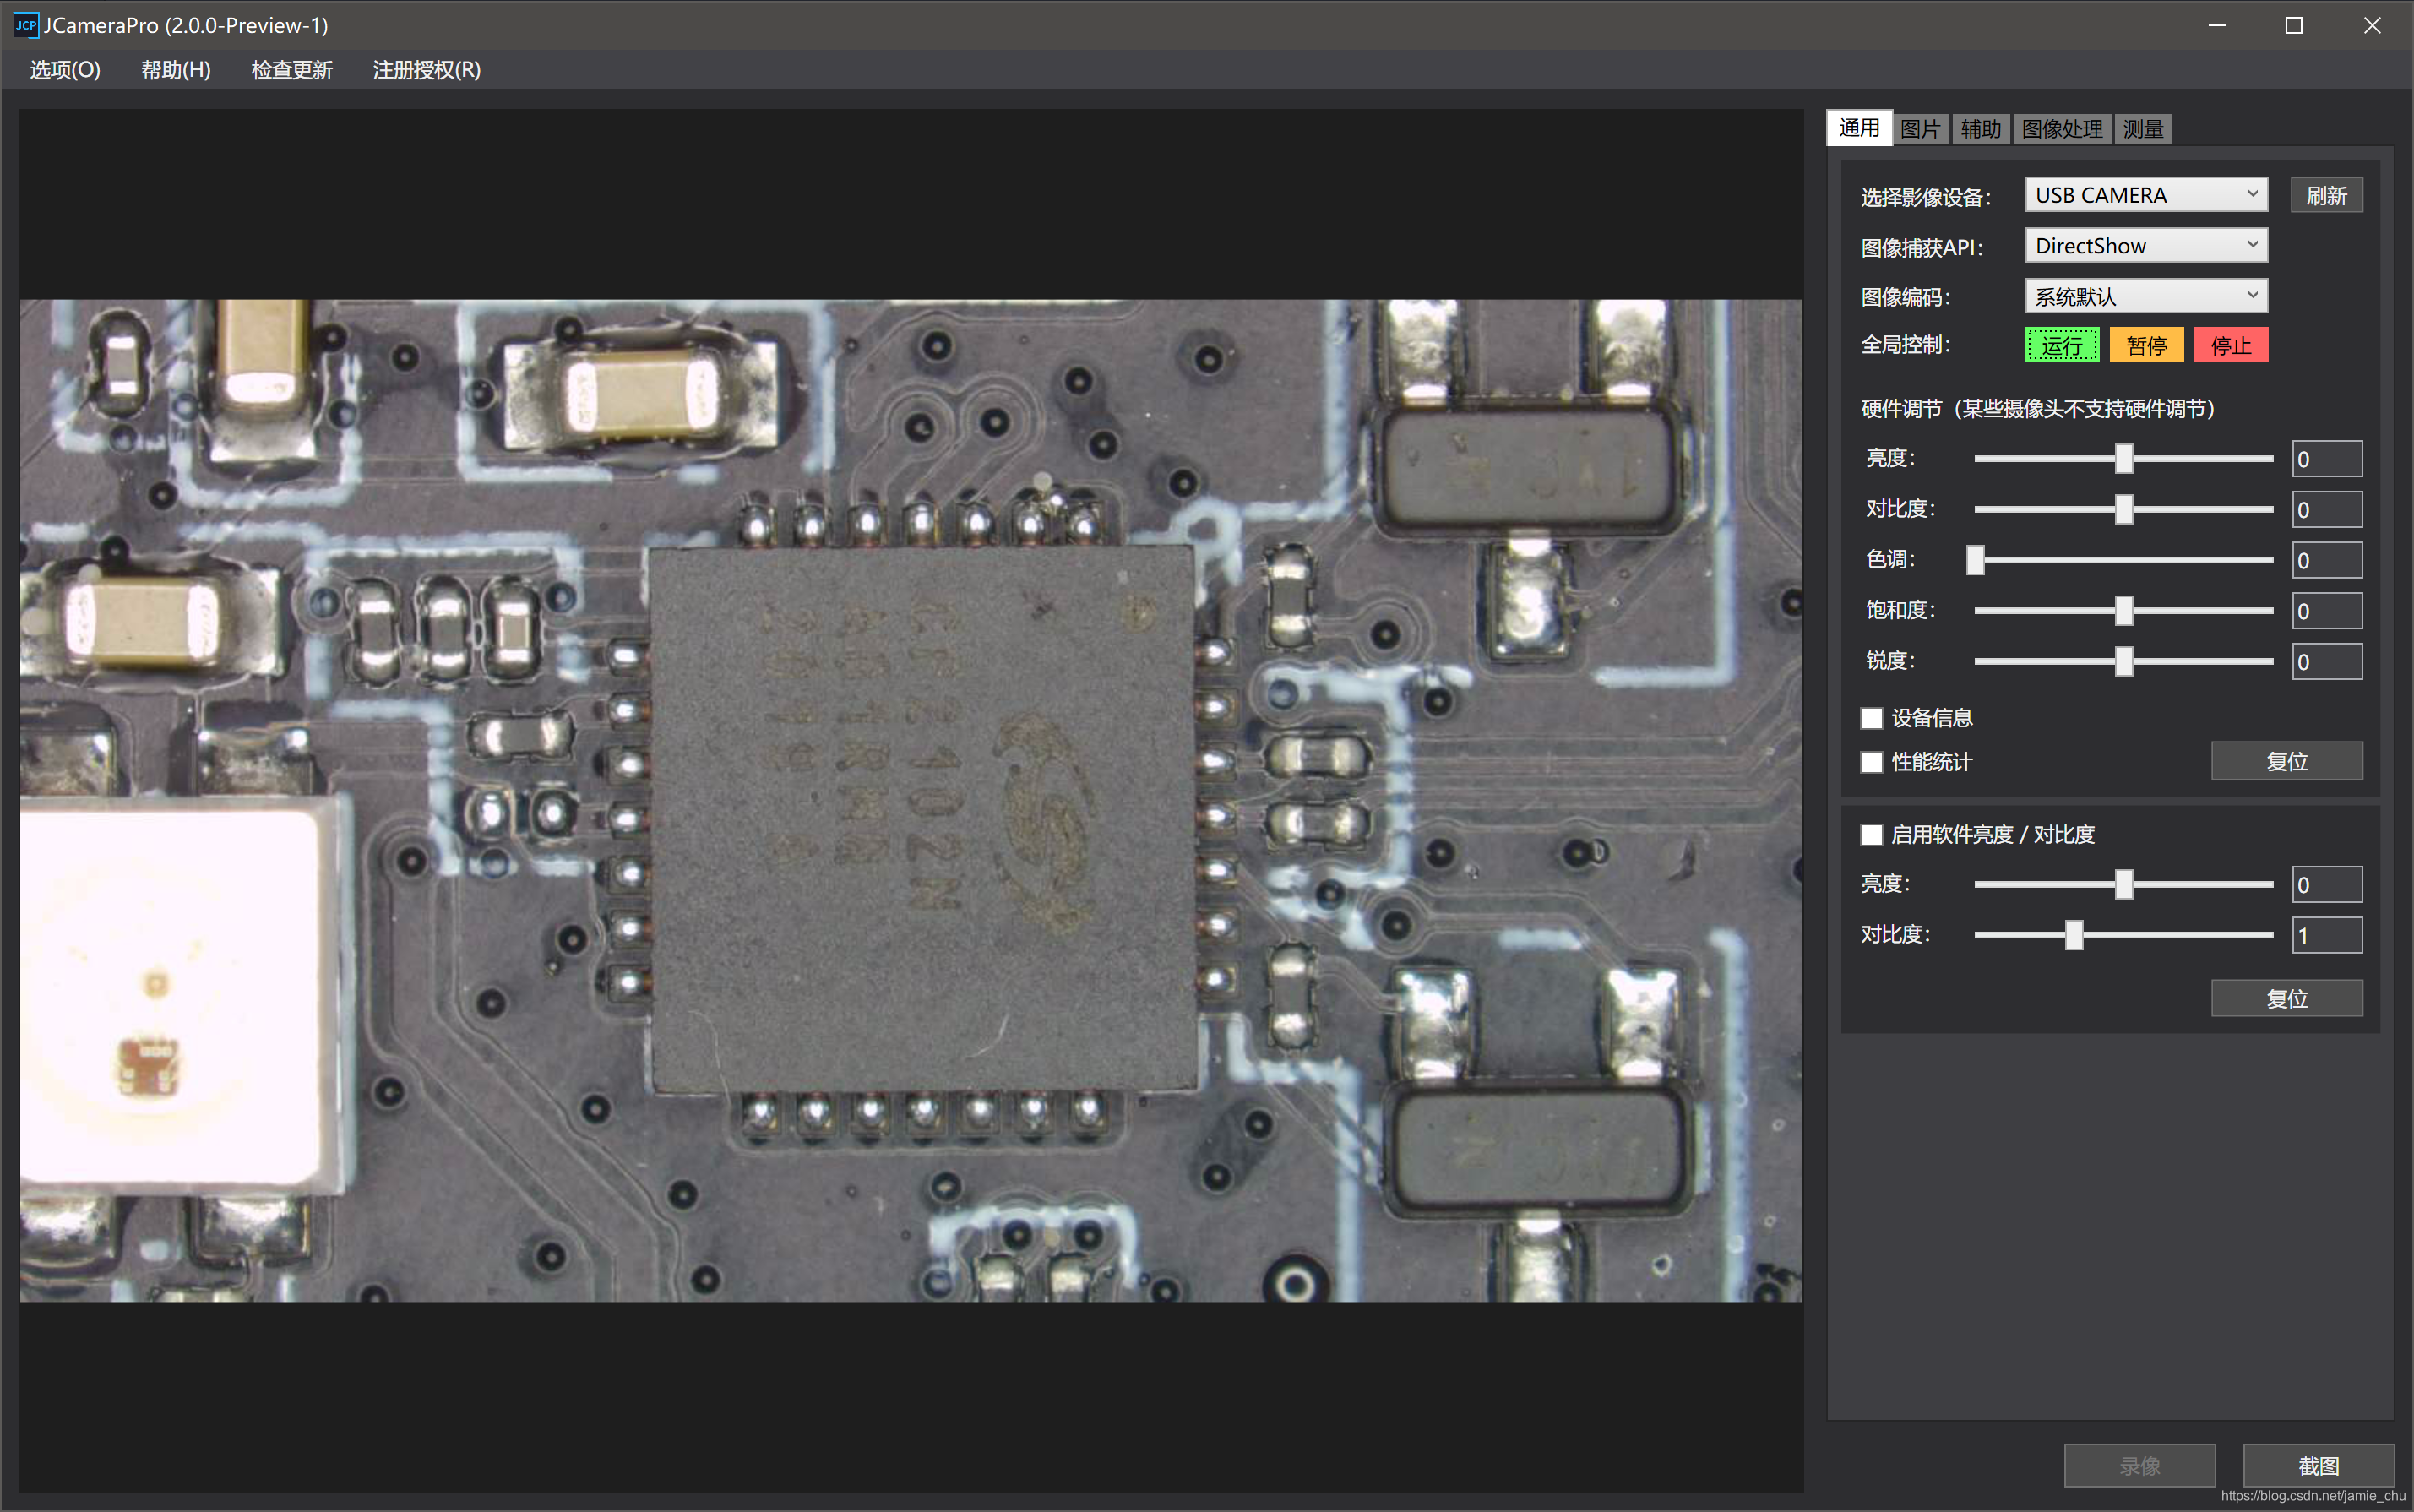This screenshot has width=2414, height=1512.
Task: Toggle 启用软件亮度/对比度 checkbox
Action: [1871, 834]
